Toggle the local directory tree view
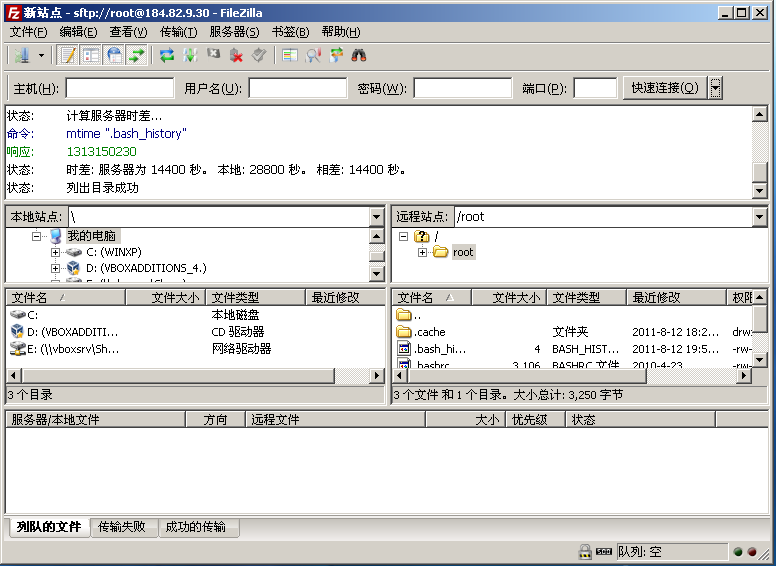 pyautogui.click(x=91, y=55)
